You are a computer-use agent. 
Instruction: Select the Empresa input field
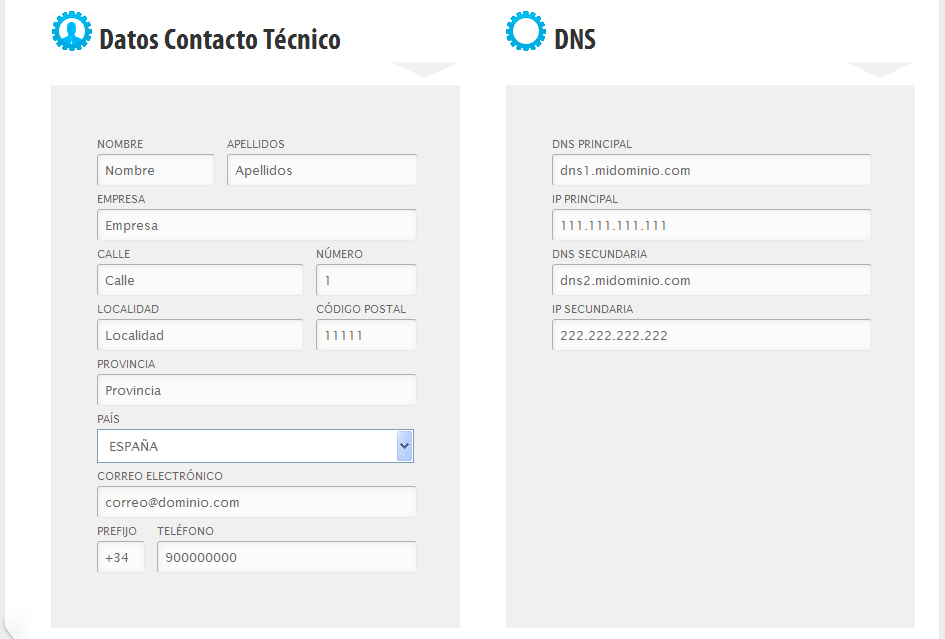click(x=256, y=225)
